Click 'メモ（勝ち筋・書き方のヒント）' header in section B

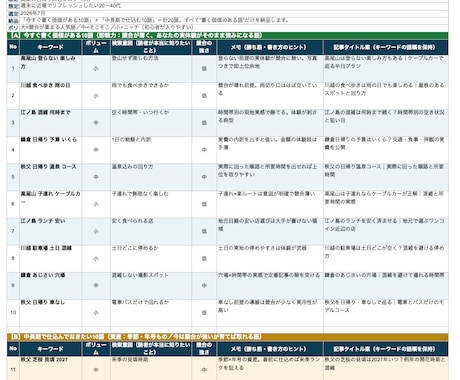coord(270,349)
